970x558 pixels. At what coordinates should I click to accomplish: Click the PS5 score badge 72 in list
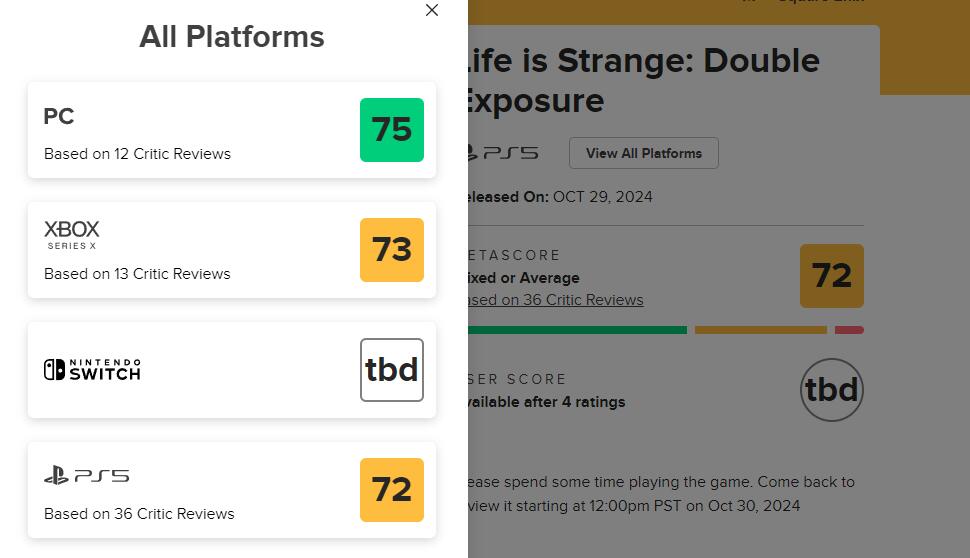pos(392,490)
